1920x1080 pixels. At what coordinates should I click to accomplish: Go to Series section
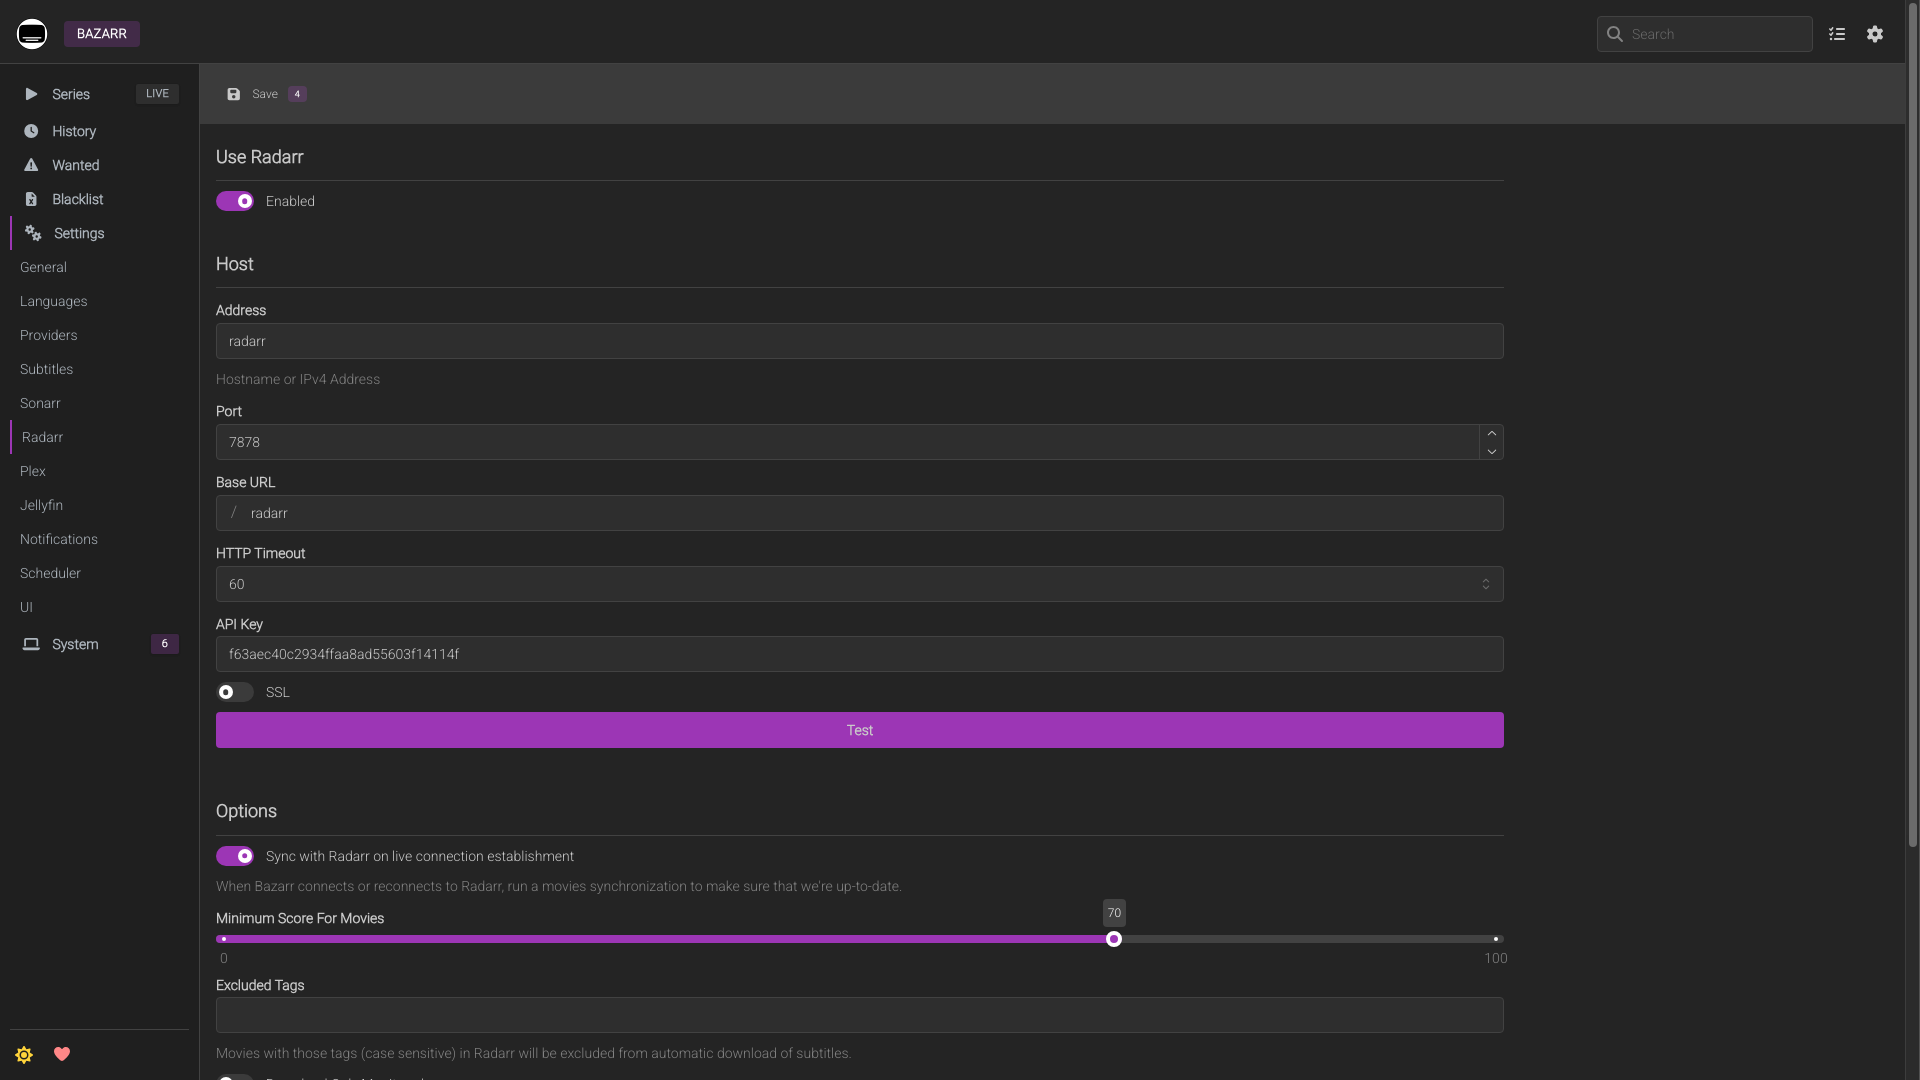point(71,94)
